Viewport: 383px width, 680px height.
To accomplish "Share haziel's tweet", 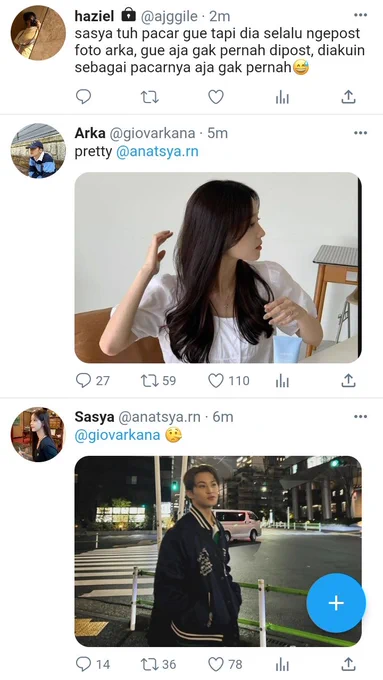I will (x=348, y=97).
